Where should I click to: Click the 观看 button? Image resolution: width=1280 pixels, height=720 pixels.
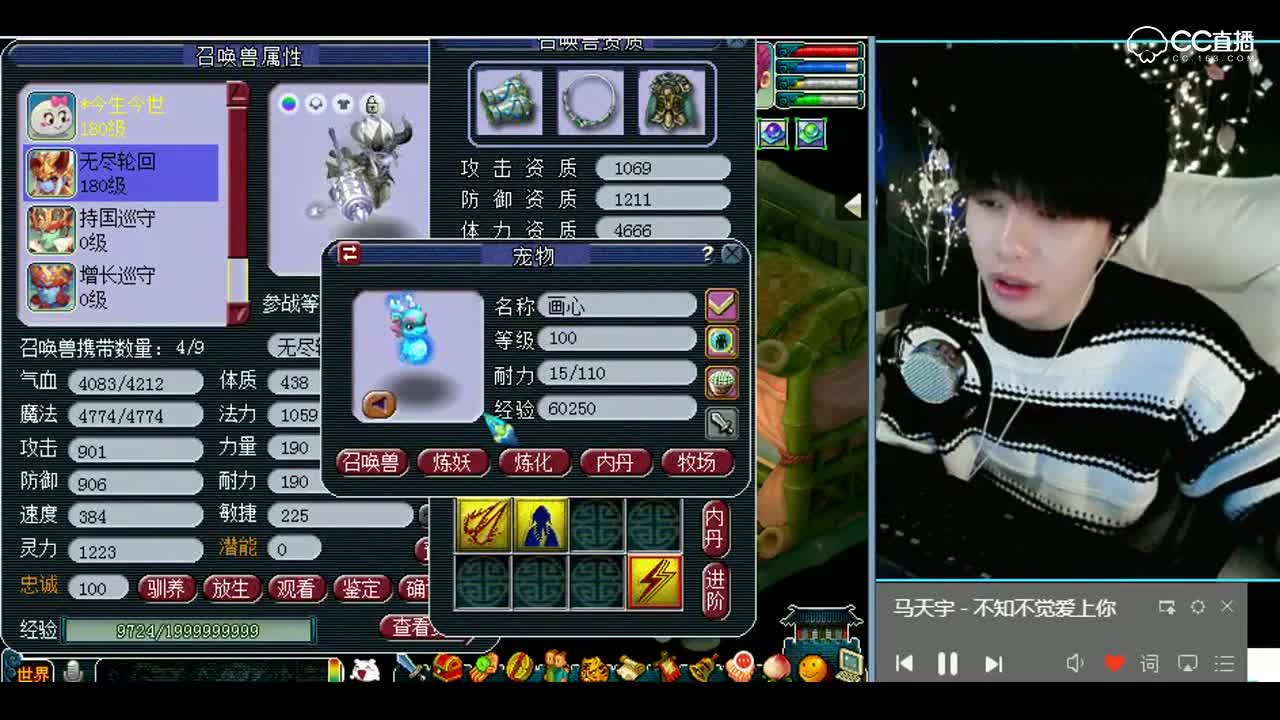pos(296,589)
